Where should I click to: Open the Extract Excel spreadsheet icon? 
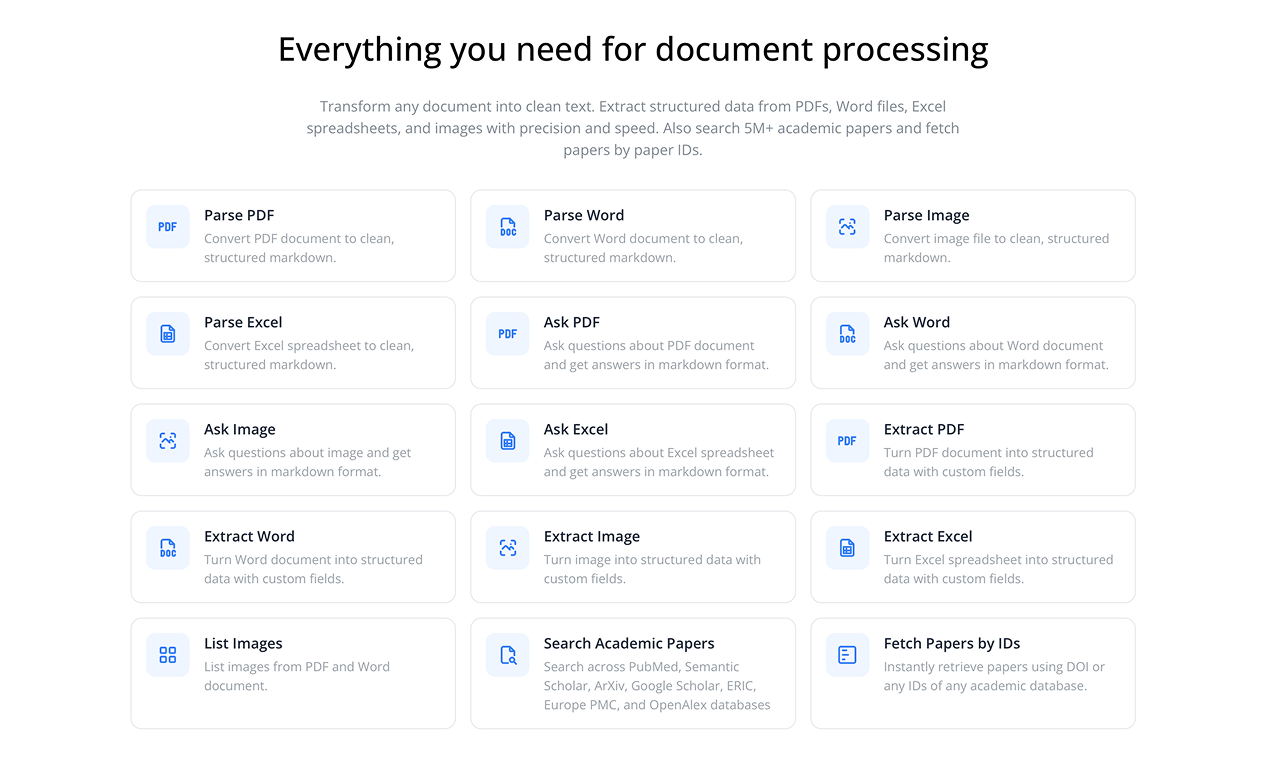tap(847, 548)
